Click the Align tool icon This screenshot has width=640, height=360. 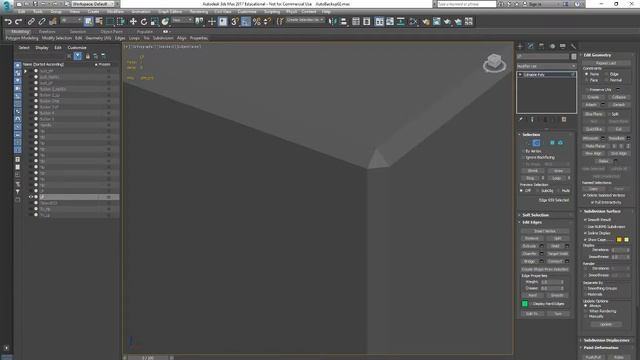point(344,22)
